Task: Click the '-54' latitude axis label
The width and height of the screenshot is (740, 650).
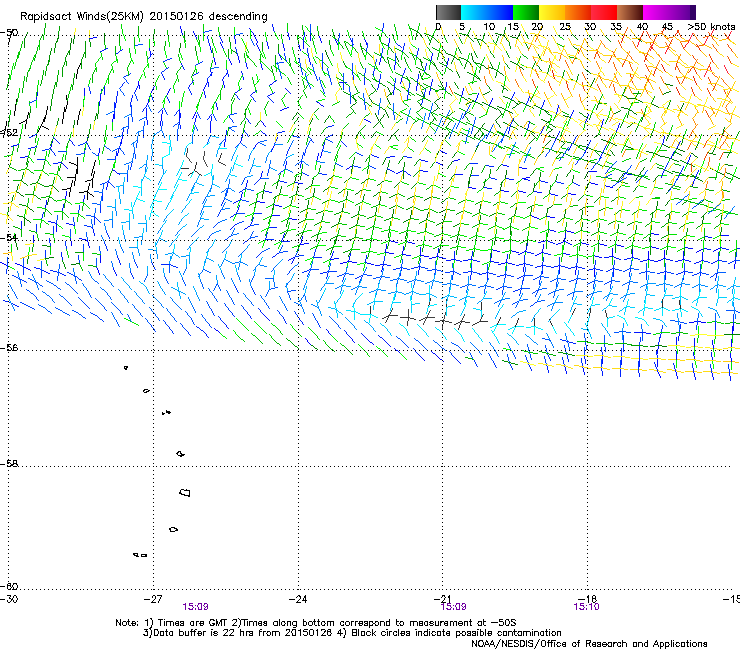Action: point(9,237)
